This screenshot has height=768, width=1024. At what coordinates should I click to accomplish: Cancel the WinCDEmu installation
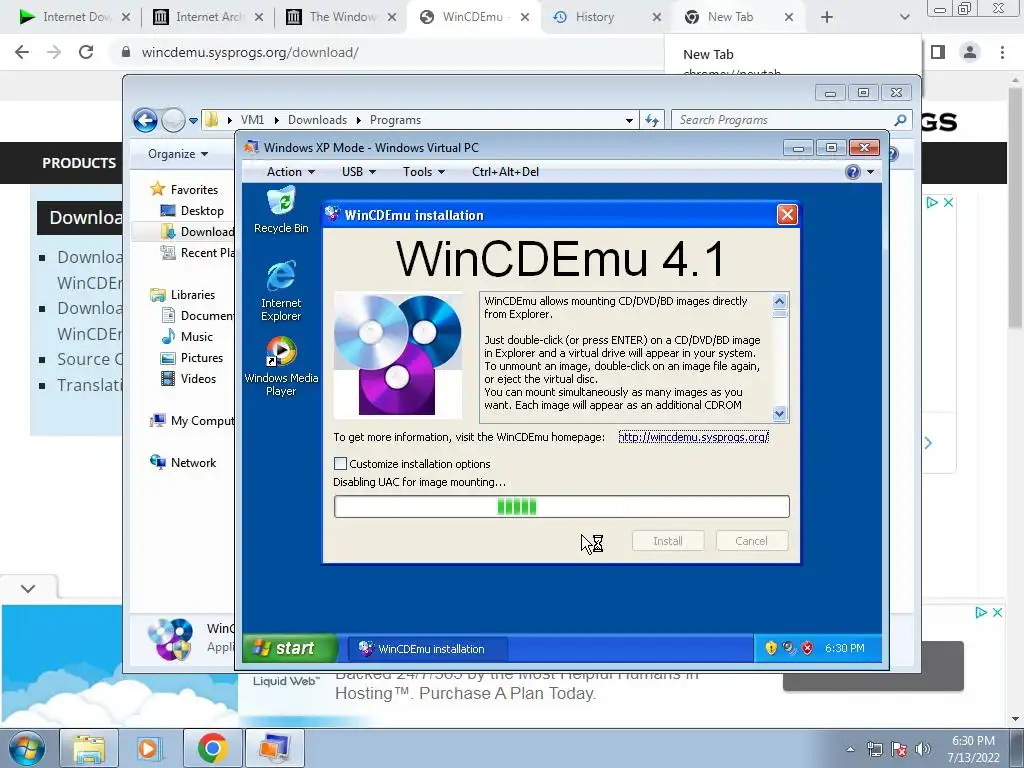751,541
